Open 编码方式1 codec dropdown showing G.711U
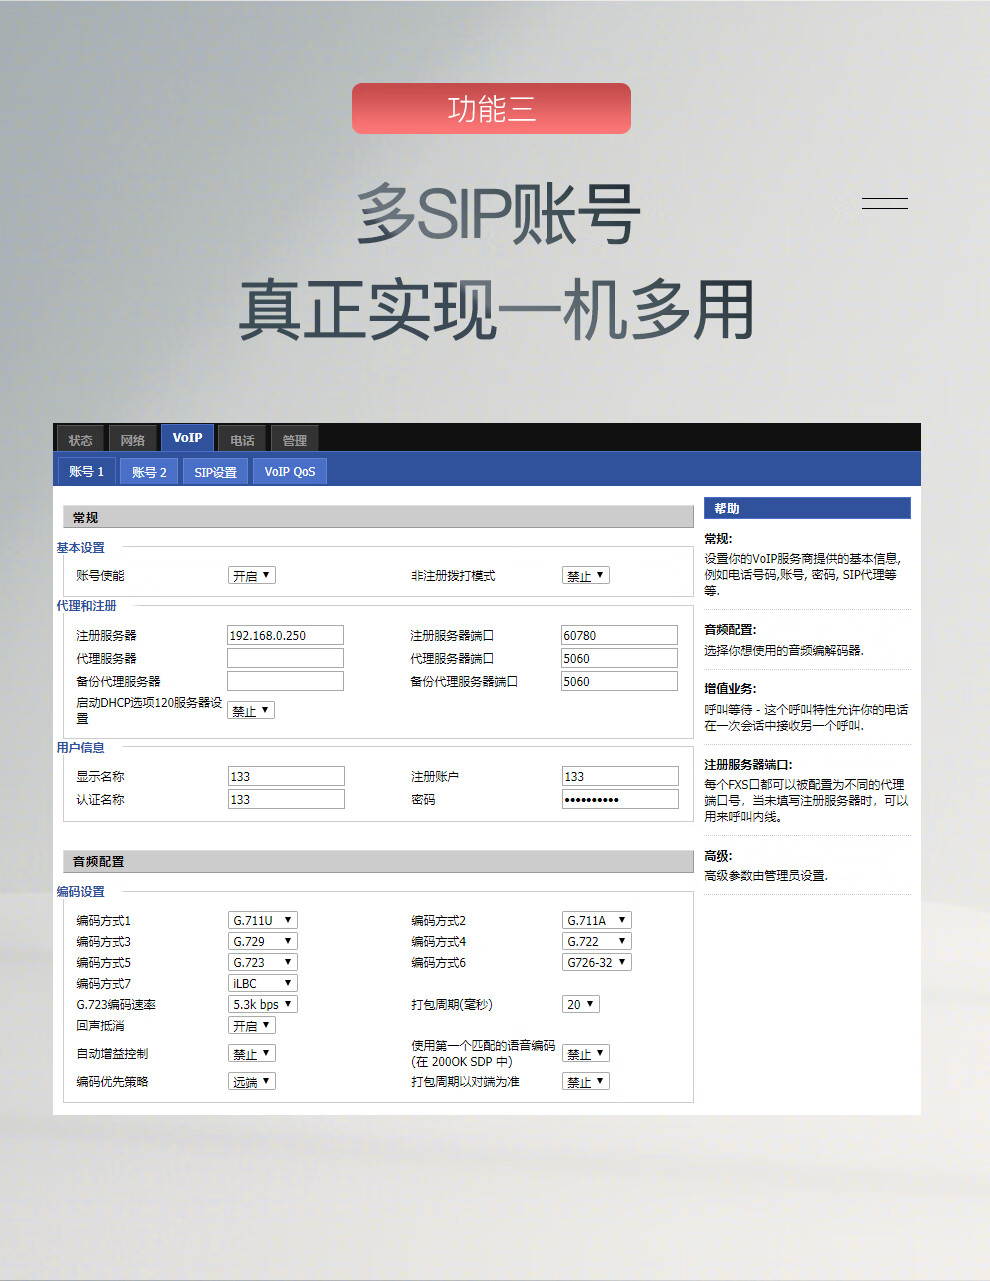This screenshot has height=1281, width=990. (262, 920)
